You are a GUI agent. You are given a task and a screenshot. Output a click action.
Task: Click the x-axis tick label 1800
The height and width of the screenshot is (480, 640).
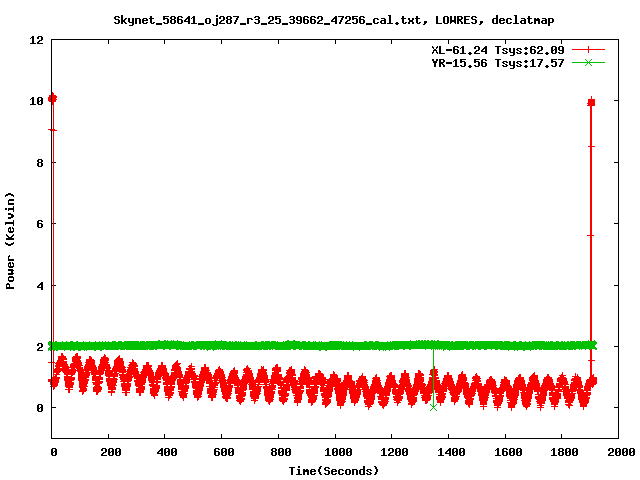point(564,452)
